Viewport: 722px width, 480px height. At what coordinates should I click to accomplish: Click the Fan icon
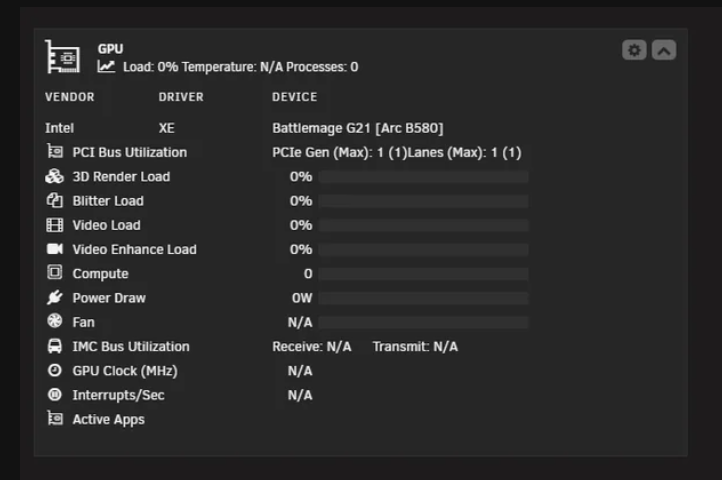55,321
